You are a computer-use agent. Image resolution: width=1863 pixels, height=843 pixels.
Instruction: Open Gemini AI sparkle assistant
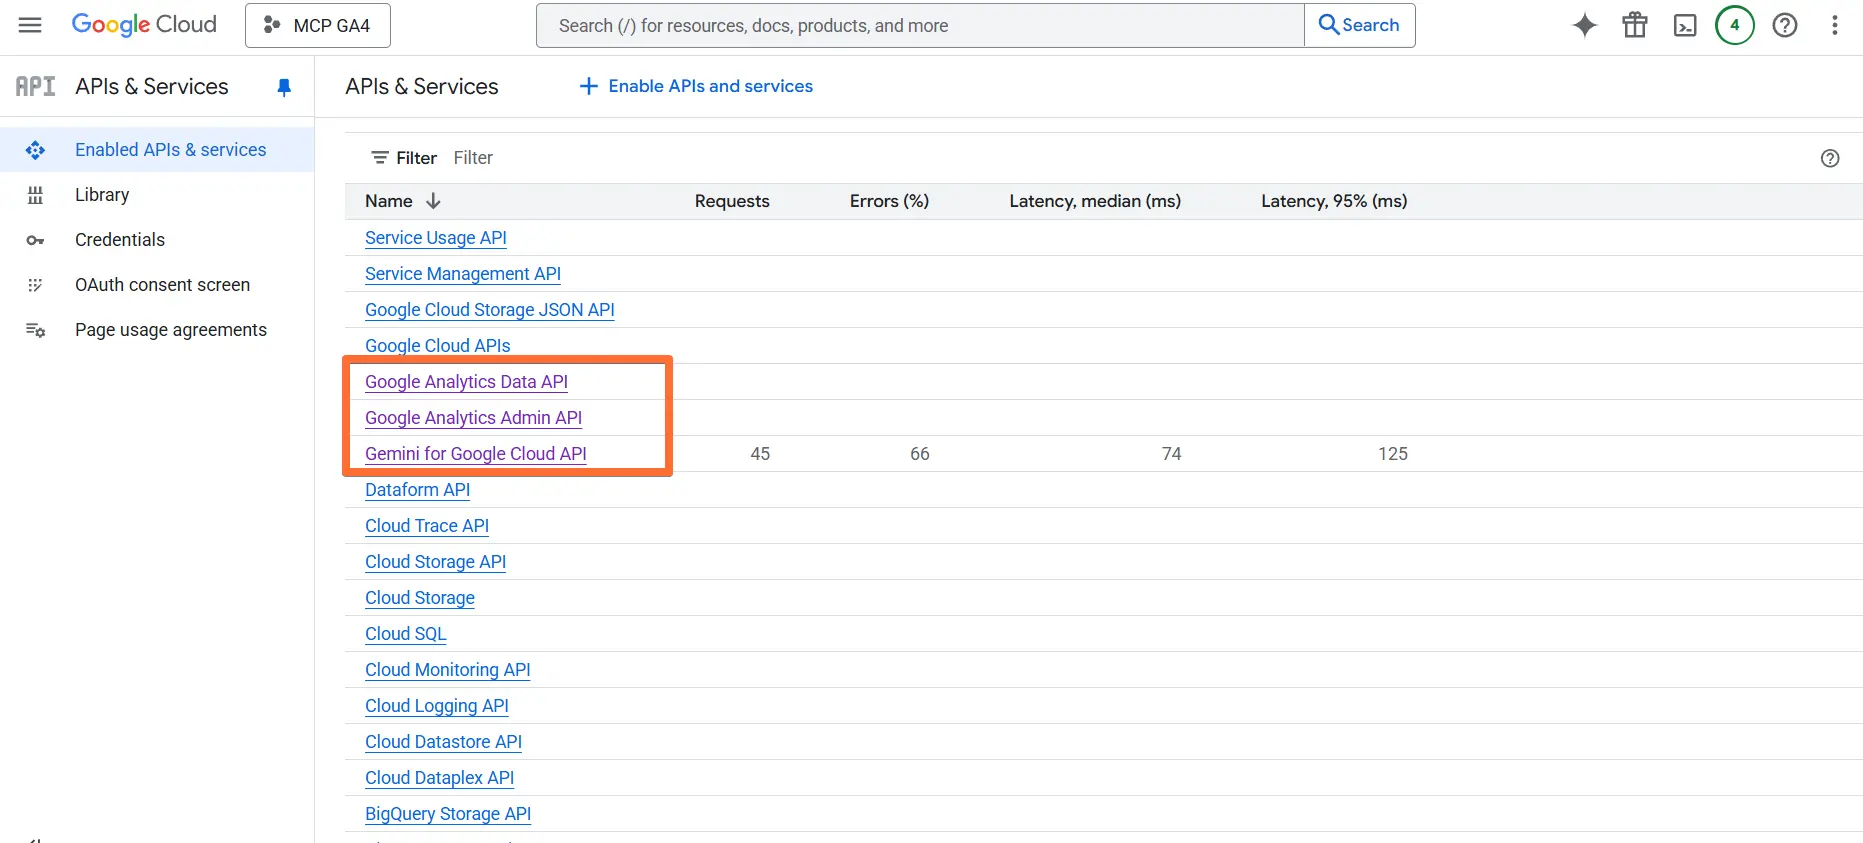tap(1585, 25)
